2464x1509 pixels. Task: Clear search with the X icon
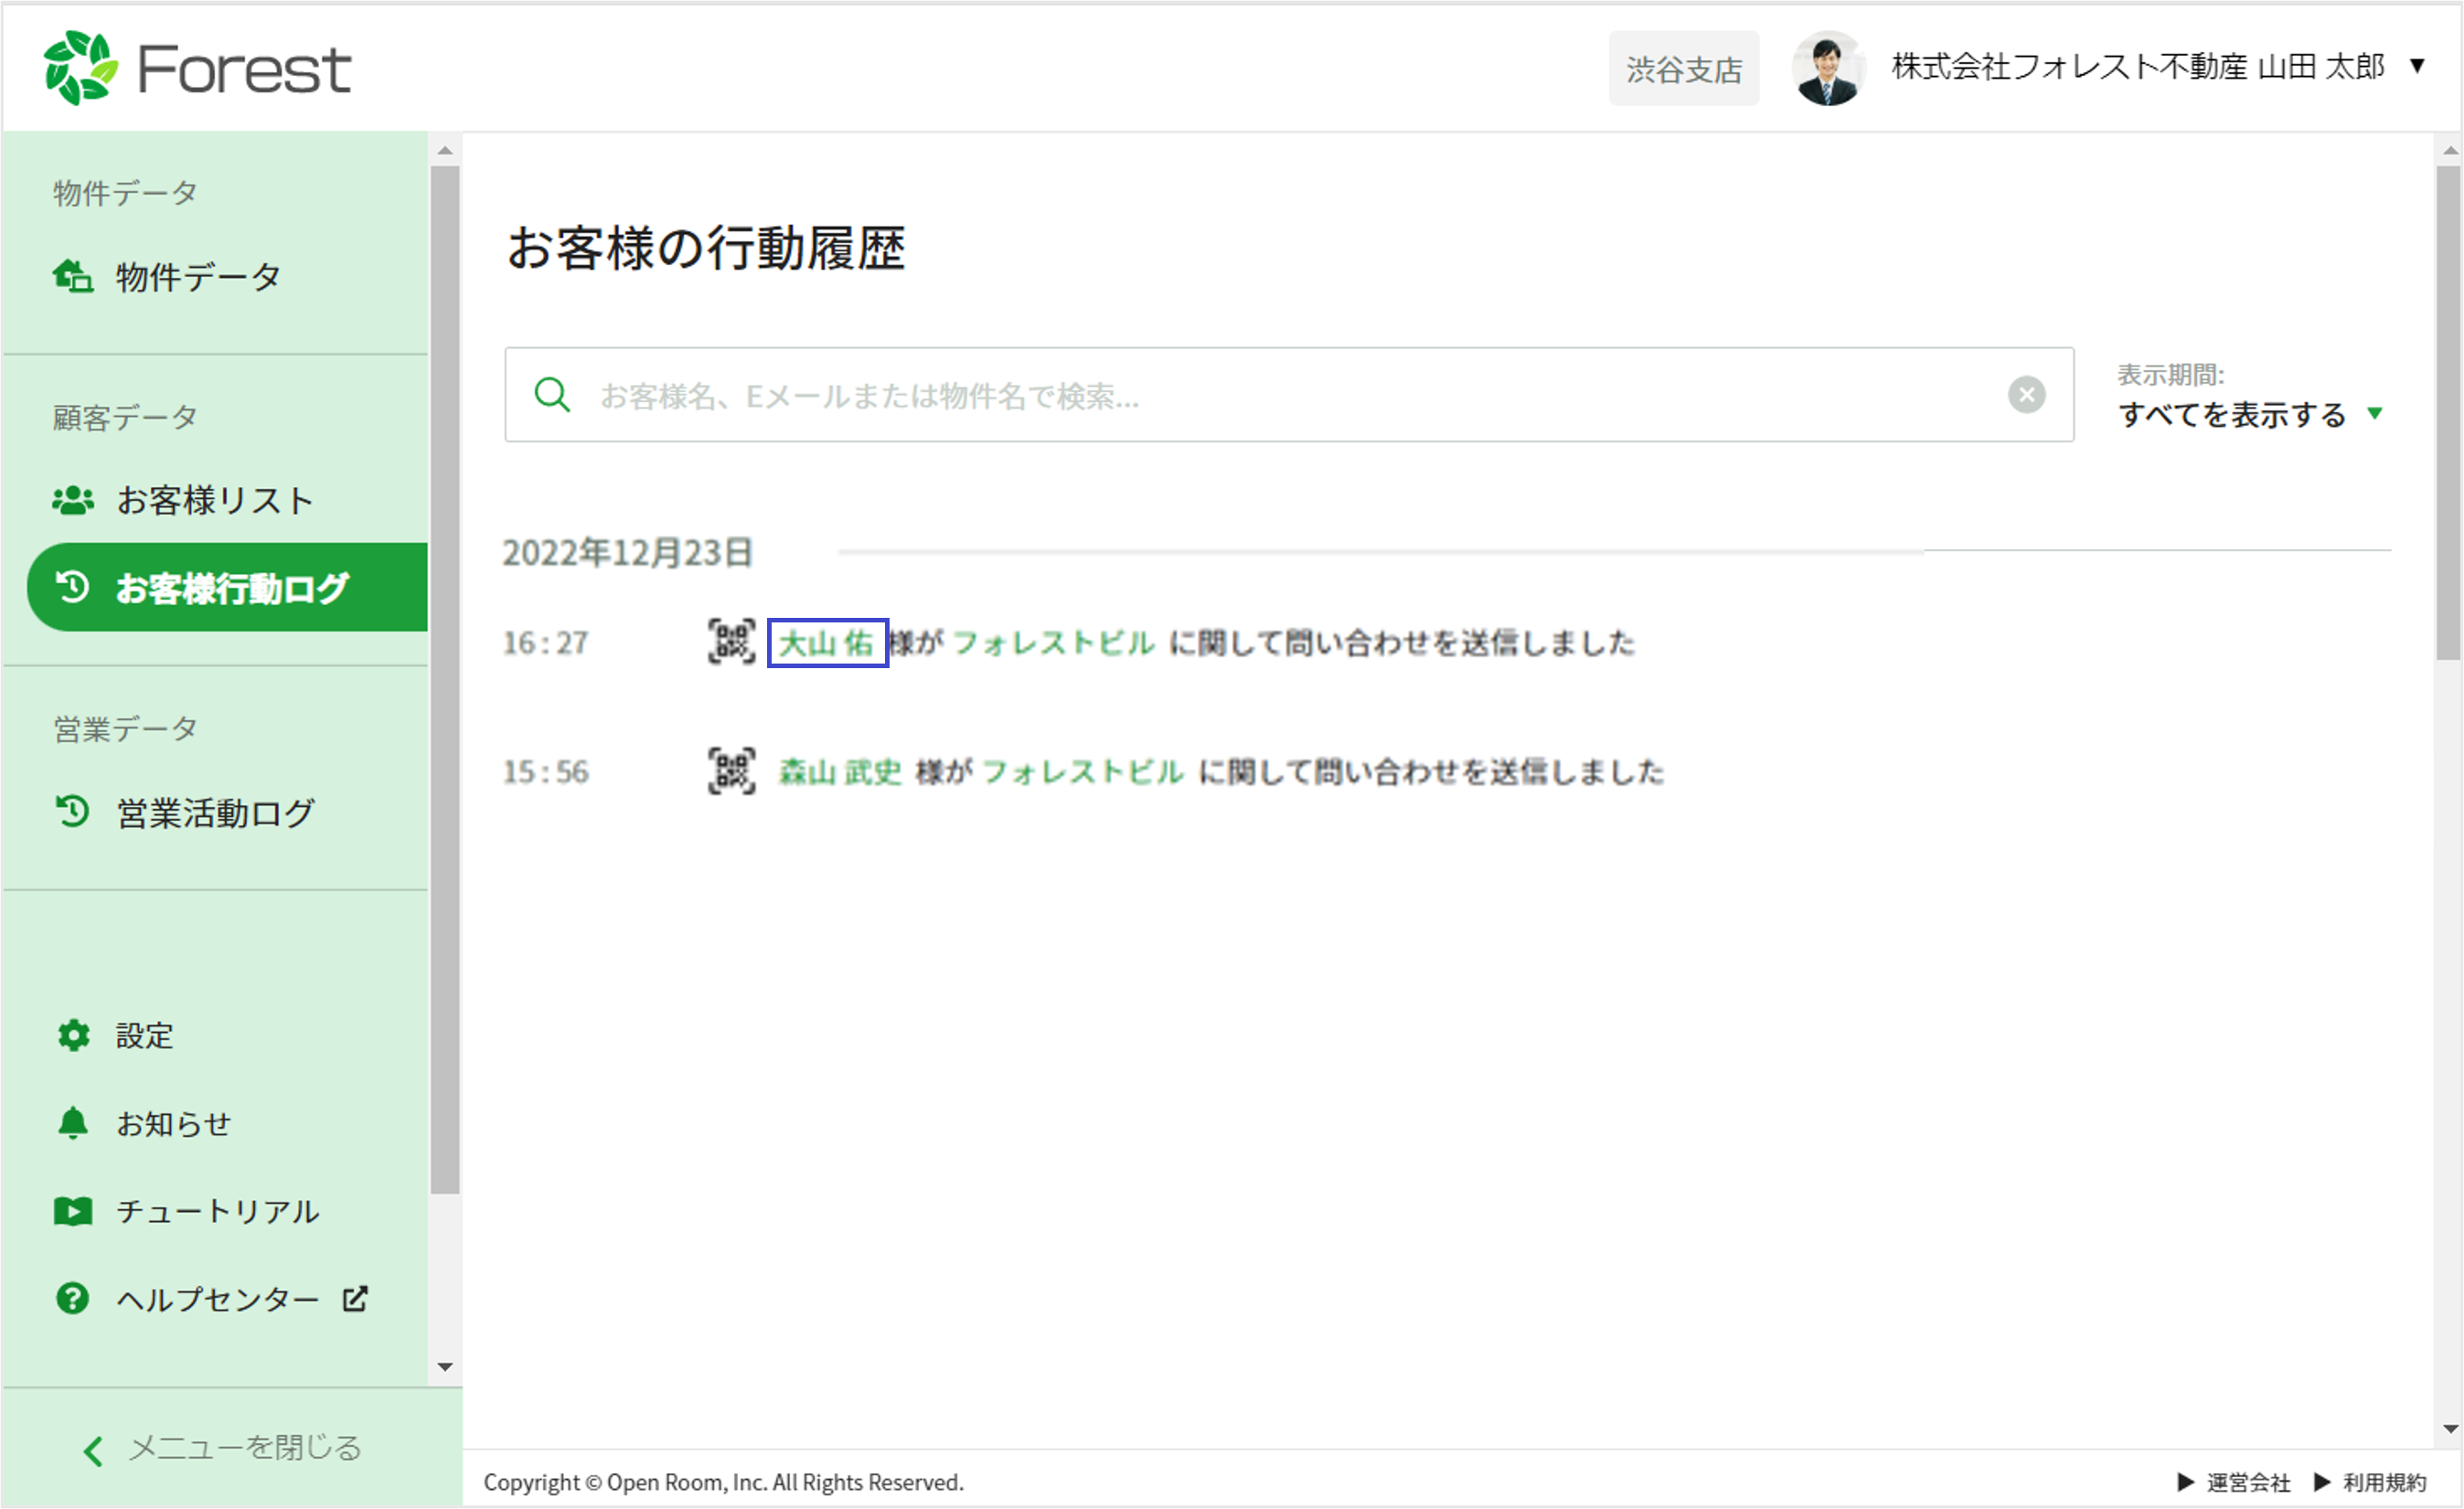pyautogui.click(x=2026, y=395)
